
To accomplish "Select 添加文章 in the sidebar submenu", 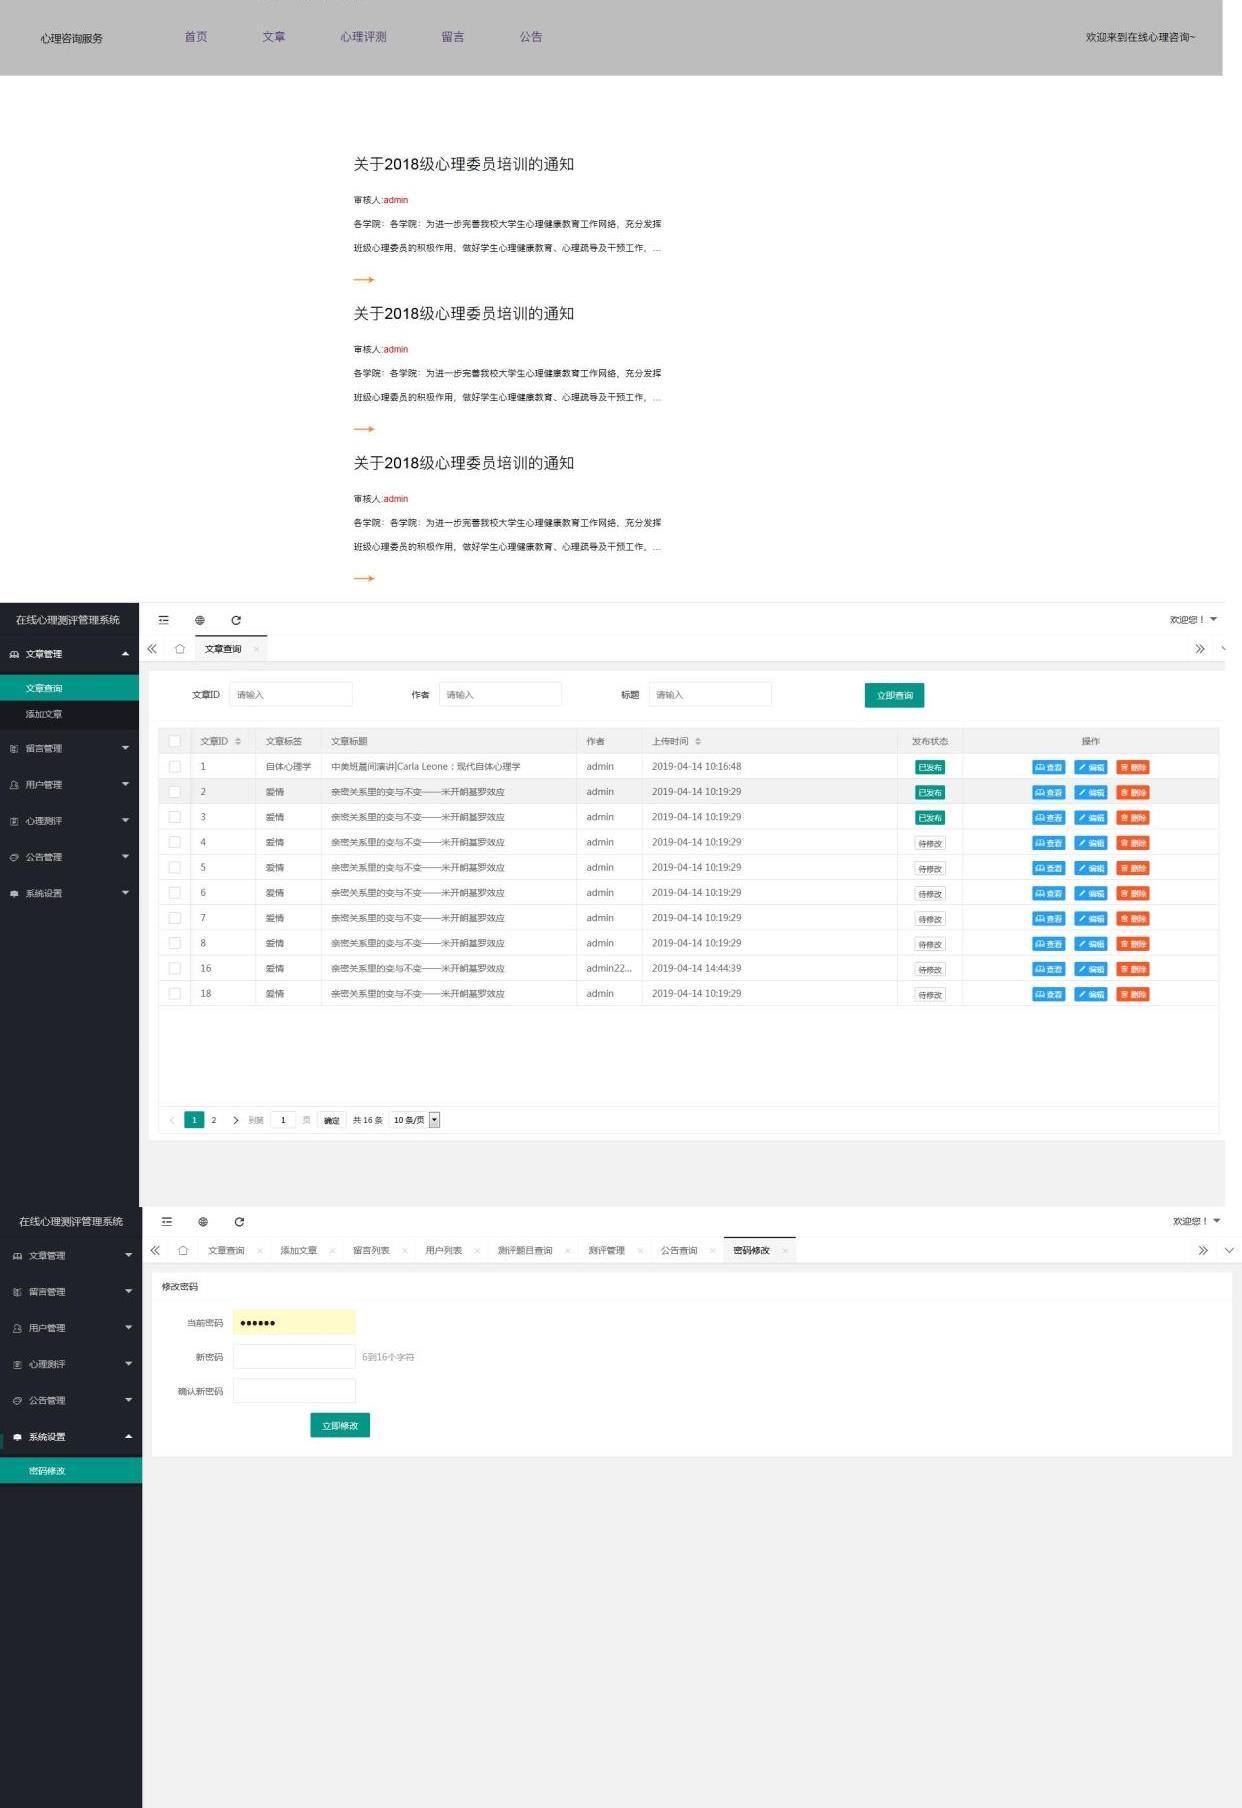I will click(x=44, y=714).
